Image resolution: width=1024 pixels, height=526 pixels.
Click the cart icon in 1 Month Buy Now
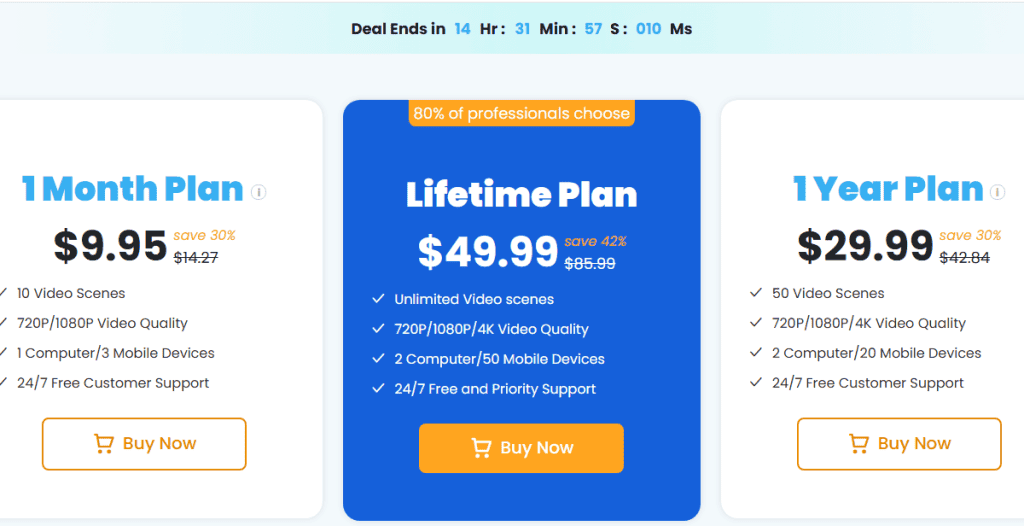(x=104, y=444)
